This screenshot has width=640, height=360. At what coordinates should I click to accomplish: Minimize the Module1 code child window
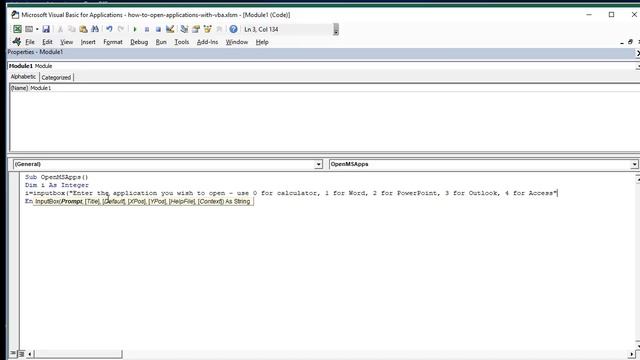click(x=622, y=42)
